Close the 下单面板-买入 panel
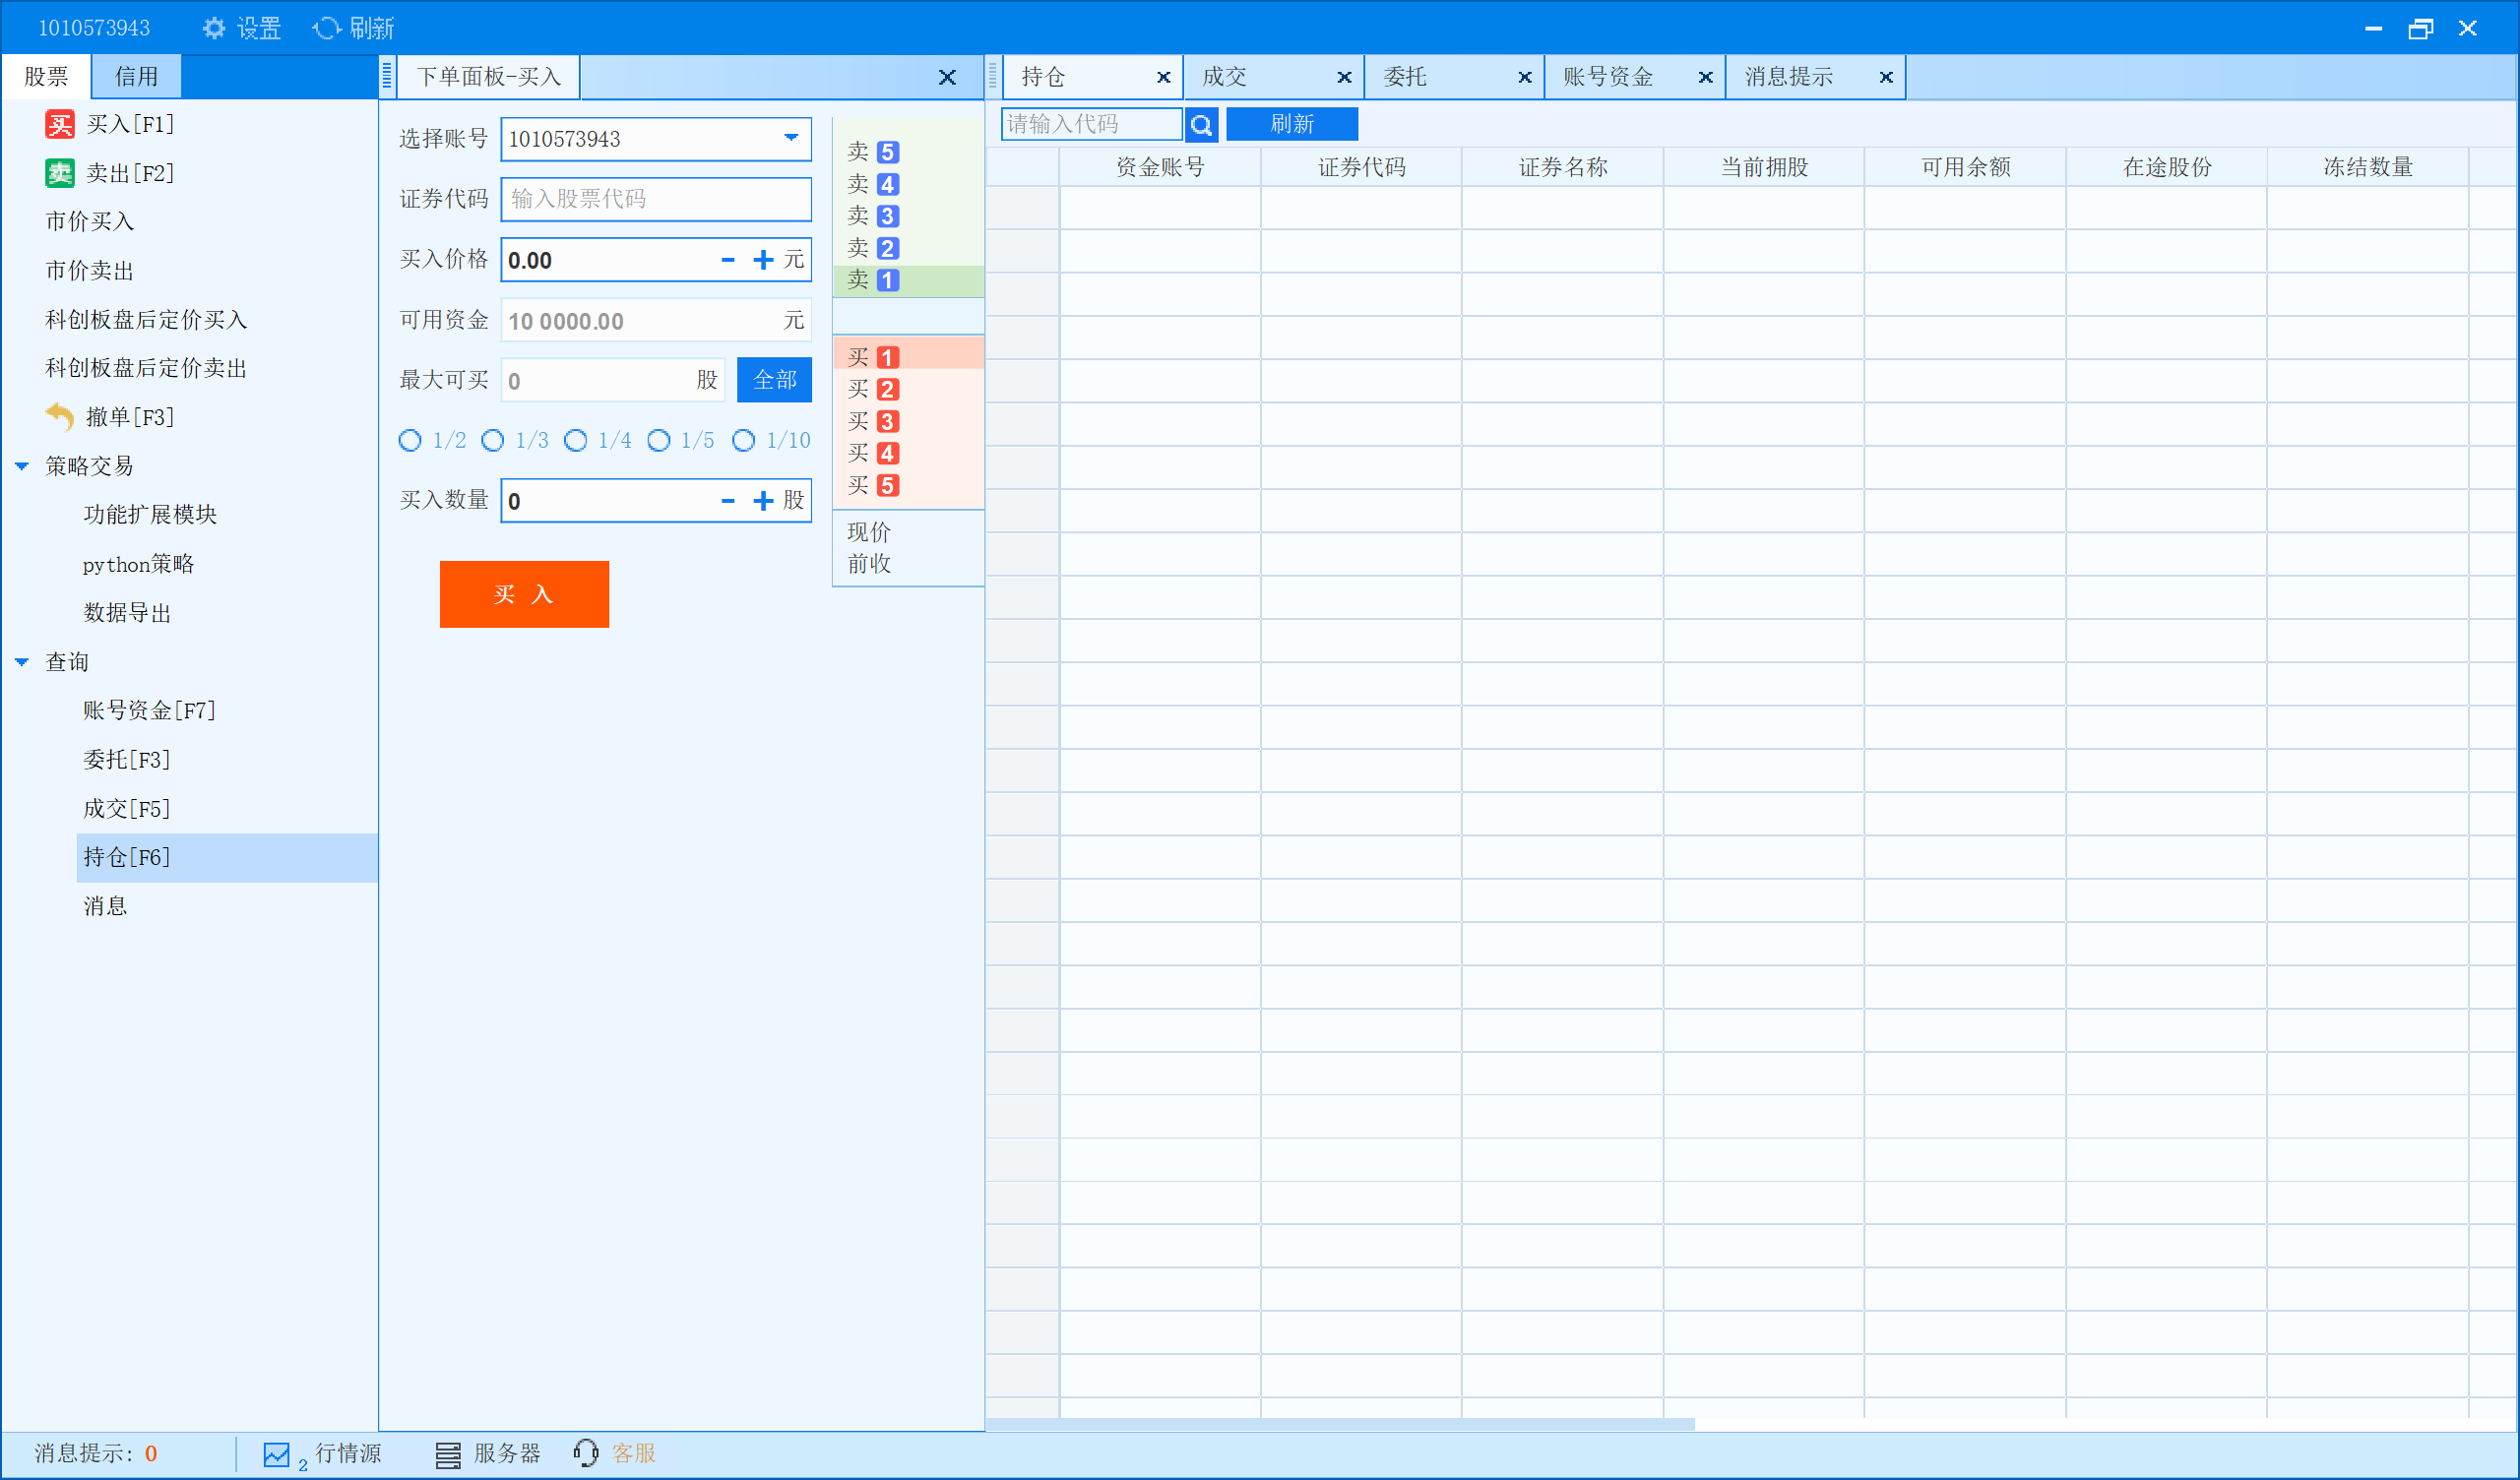The image size is (2520, 1480). 947,77
